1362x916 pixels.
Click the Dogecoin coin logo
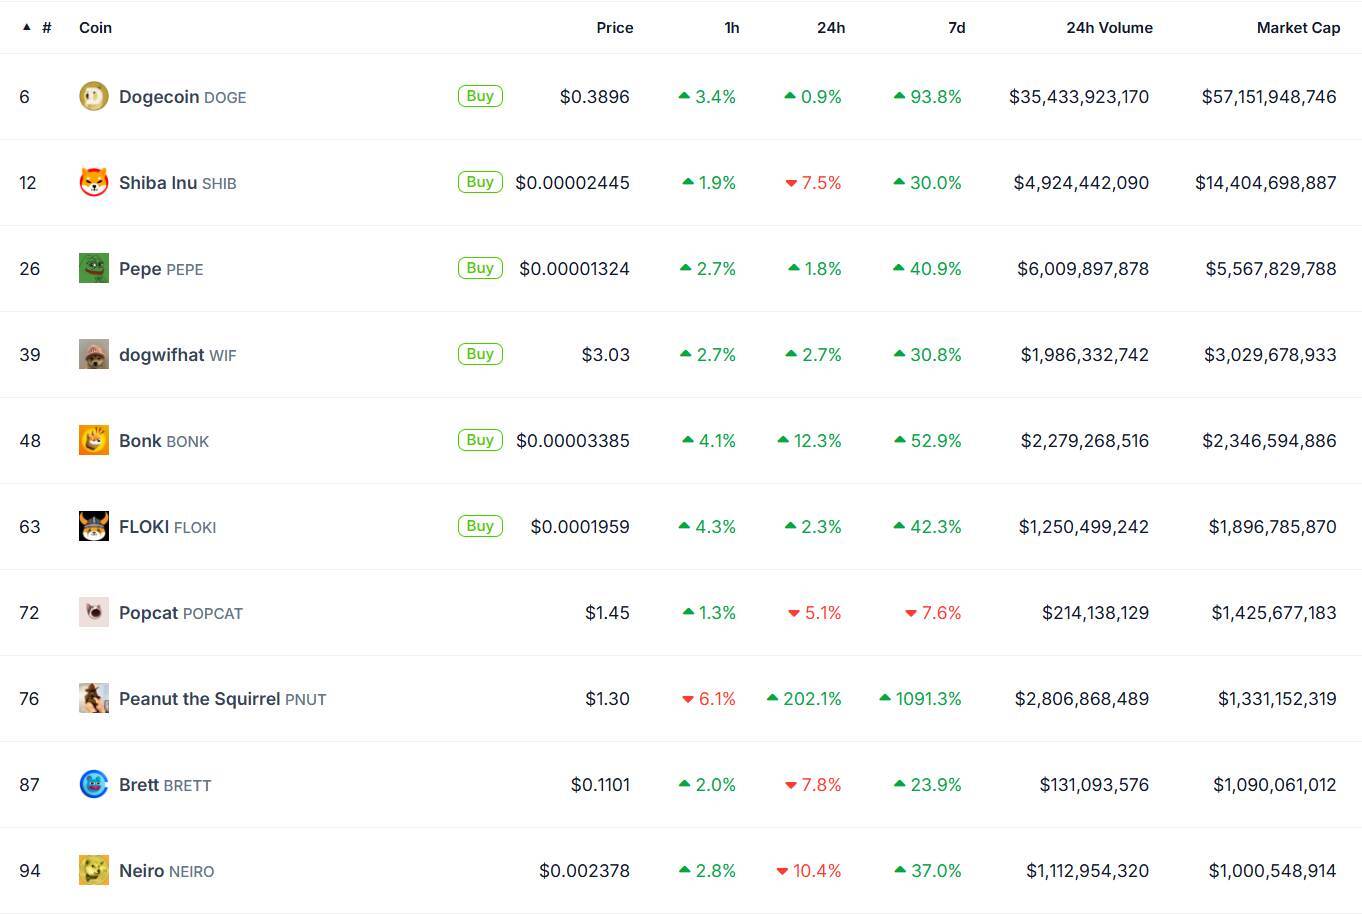94,96
